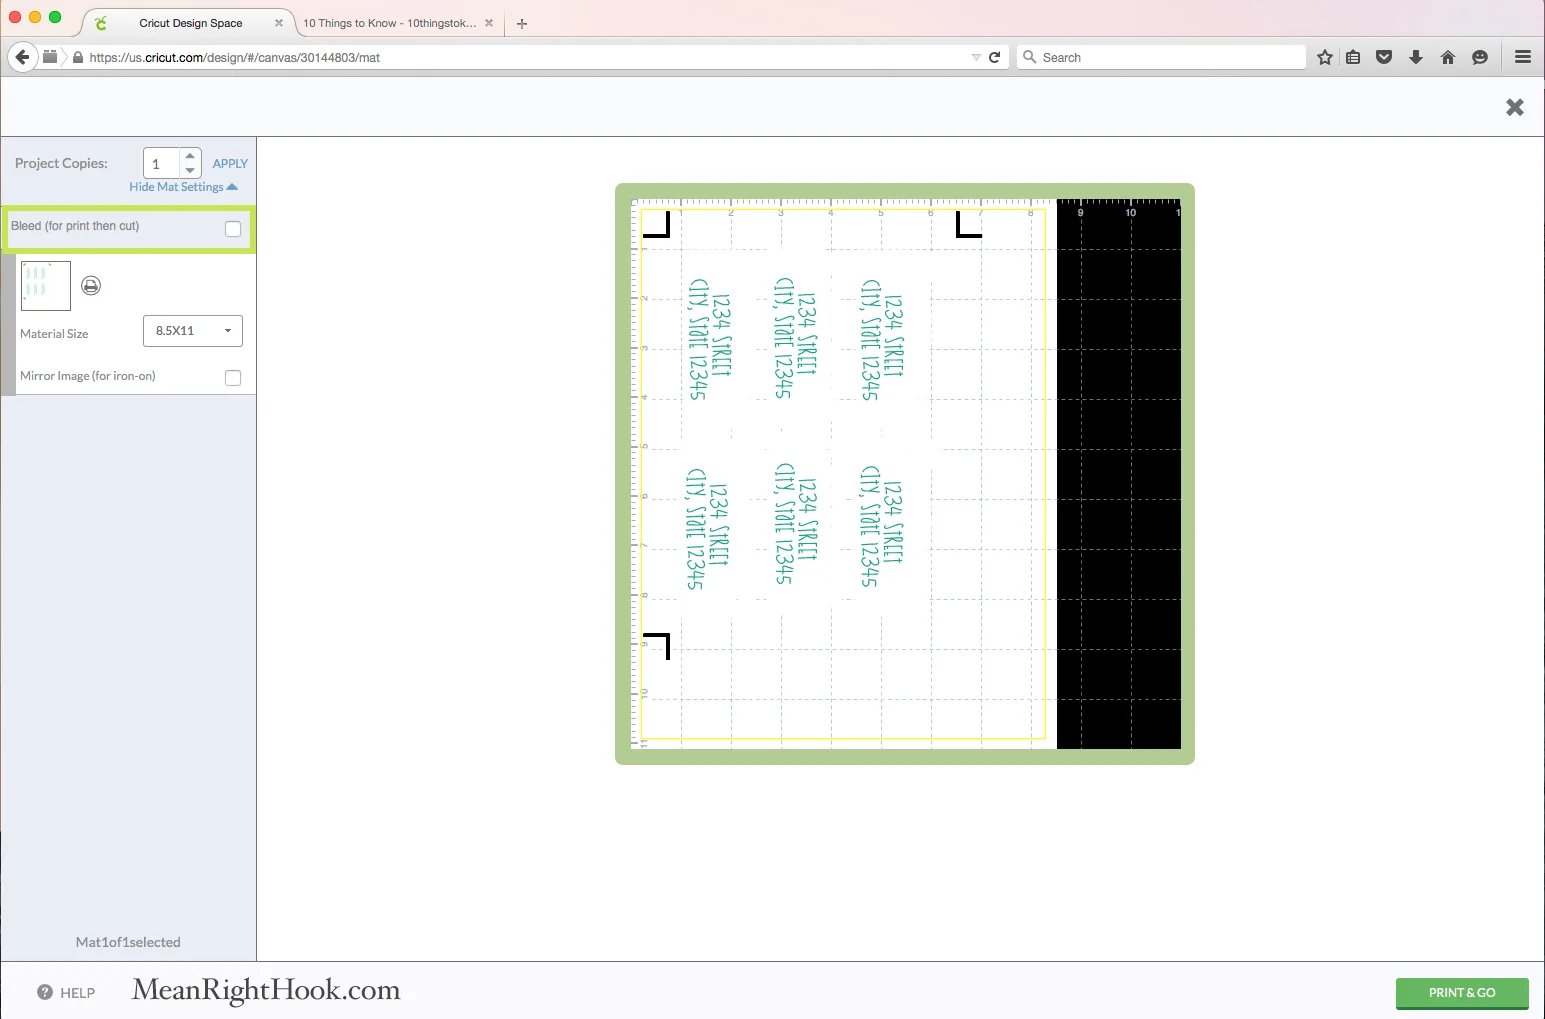Close the 10 Things to Know tab

[x=489, y=23]
